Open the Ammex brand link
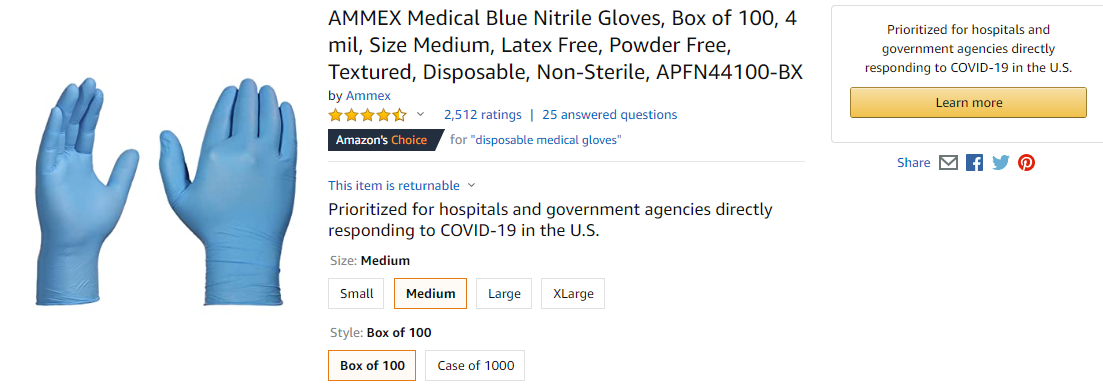Screen dimensions: 1103x390 click(368, 96)
